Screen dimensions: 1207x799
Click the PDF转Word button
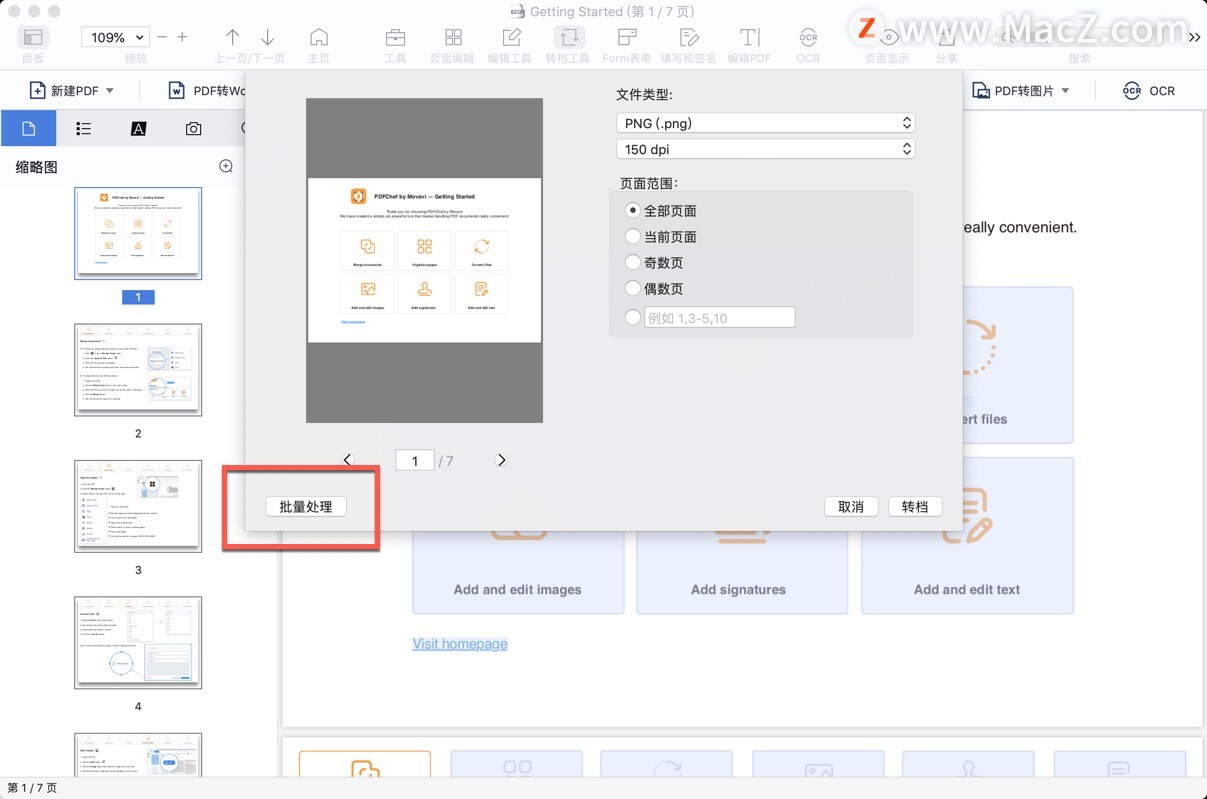click(207, 91)
